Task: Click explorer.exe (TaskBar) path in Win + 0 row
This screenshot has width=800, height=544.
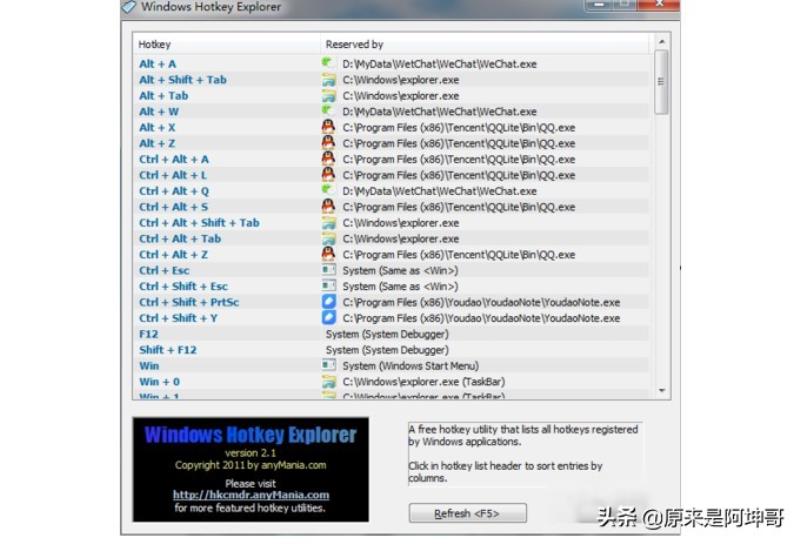Action: (424, 381)
